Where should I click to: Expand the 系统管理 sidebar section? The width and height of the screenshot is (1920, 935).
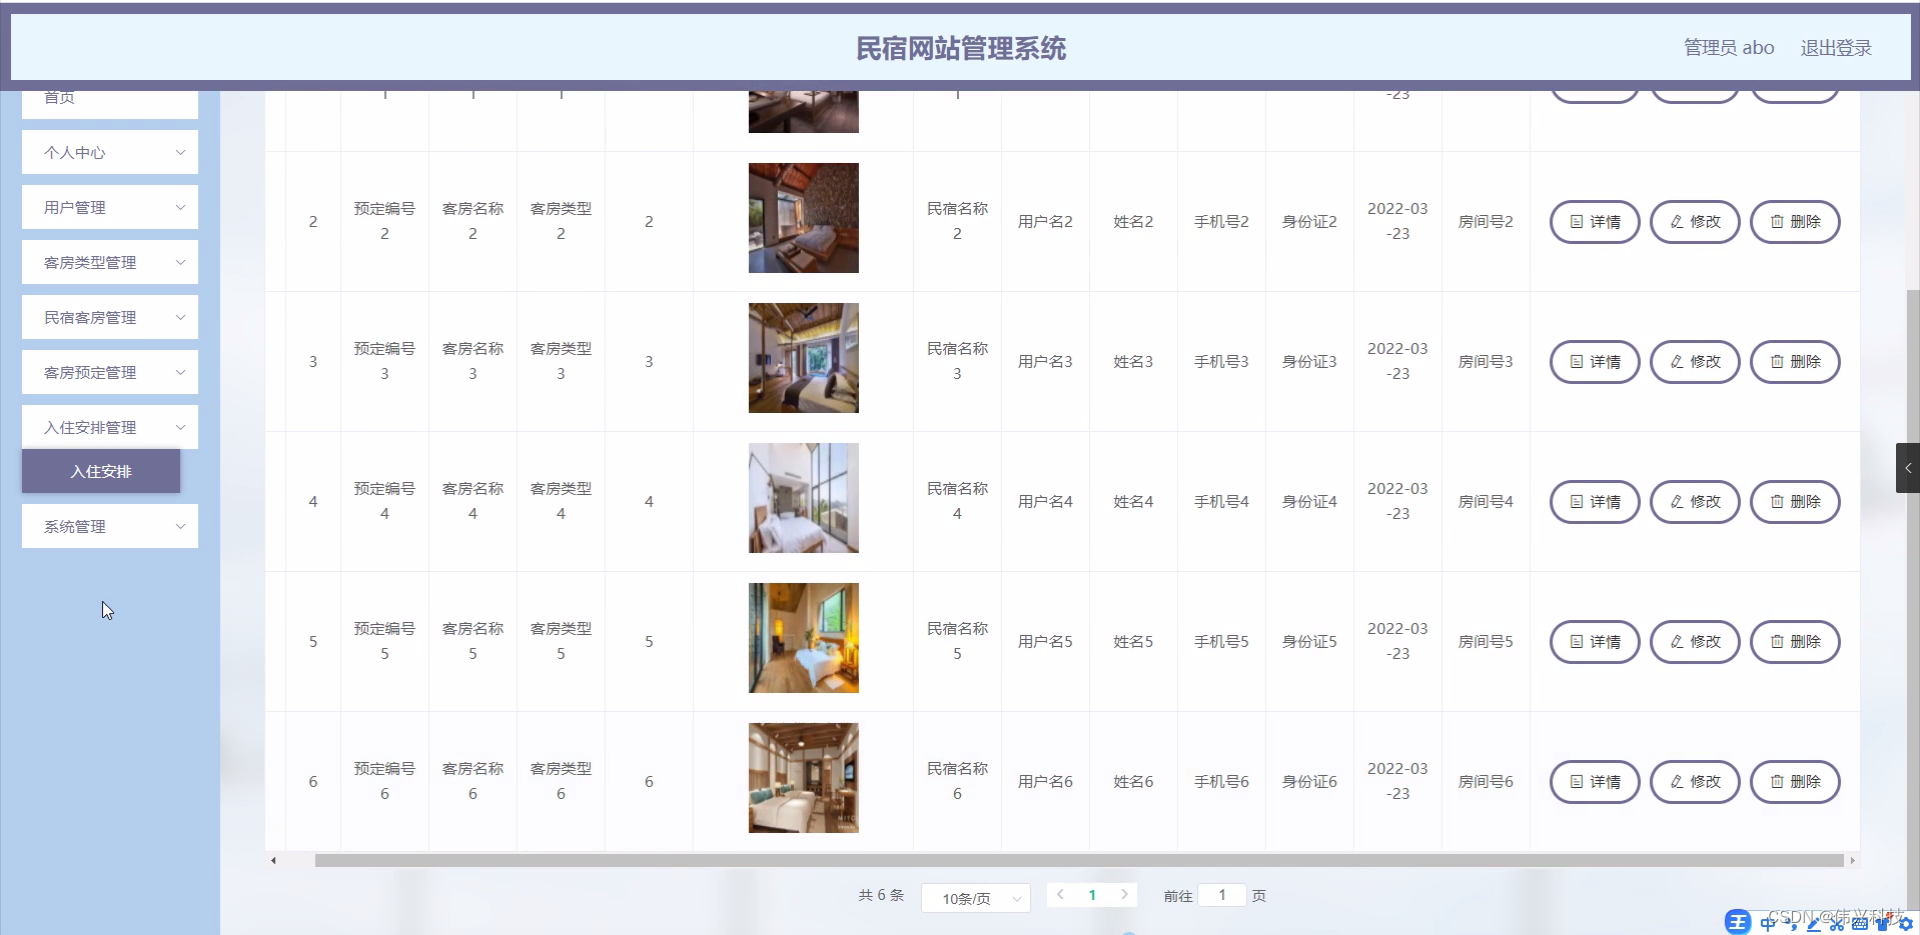point(109,526)
